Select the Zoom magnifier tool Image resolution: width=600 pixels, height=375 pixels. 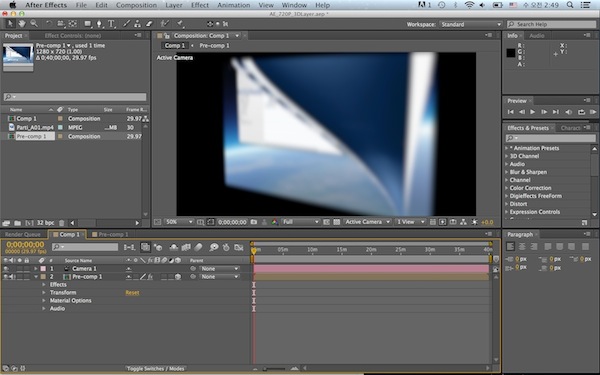tap(34, 24)
